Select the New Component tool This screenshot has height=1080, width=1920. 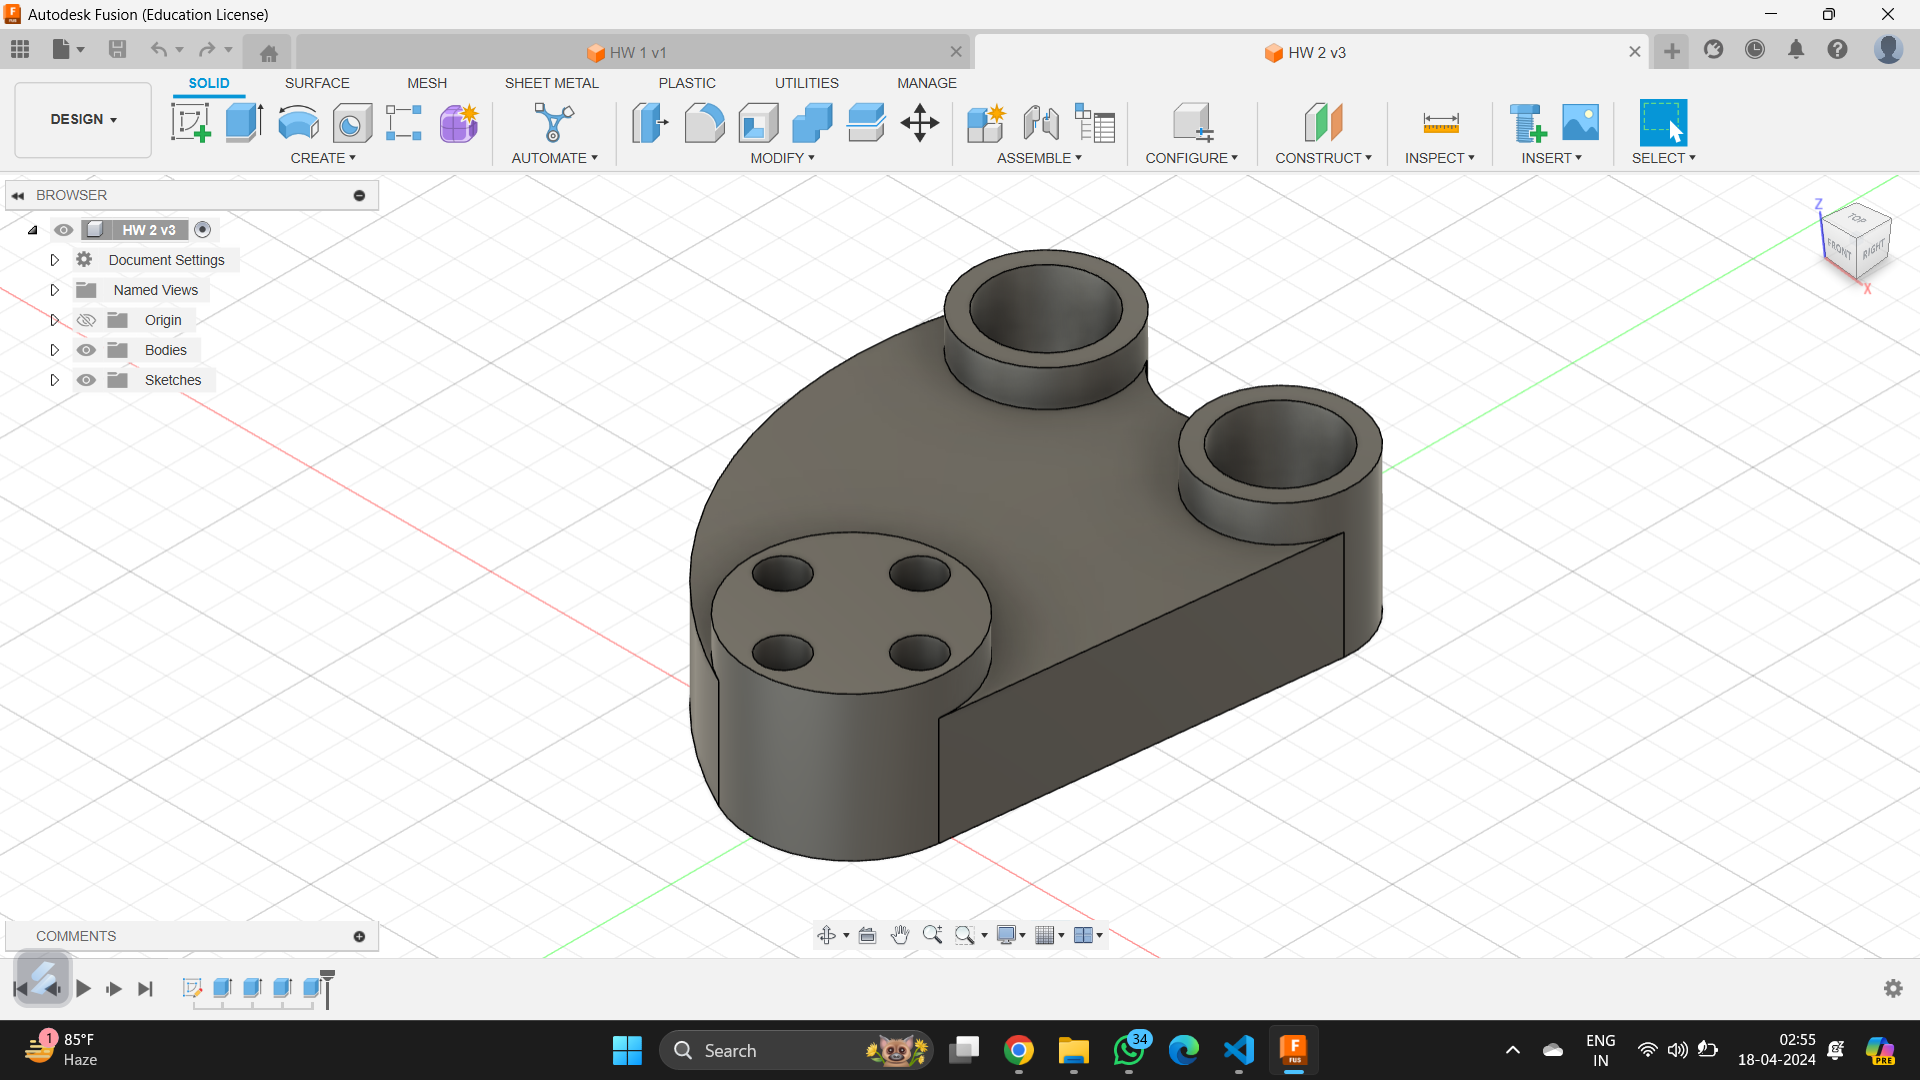(986, 123)
